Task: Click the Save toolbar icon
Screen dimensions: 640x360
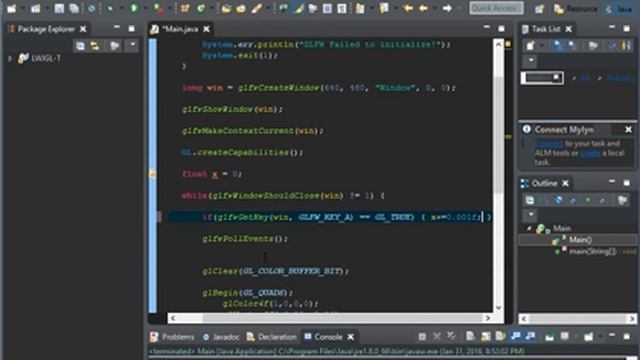Action: [59, 8]
